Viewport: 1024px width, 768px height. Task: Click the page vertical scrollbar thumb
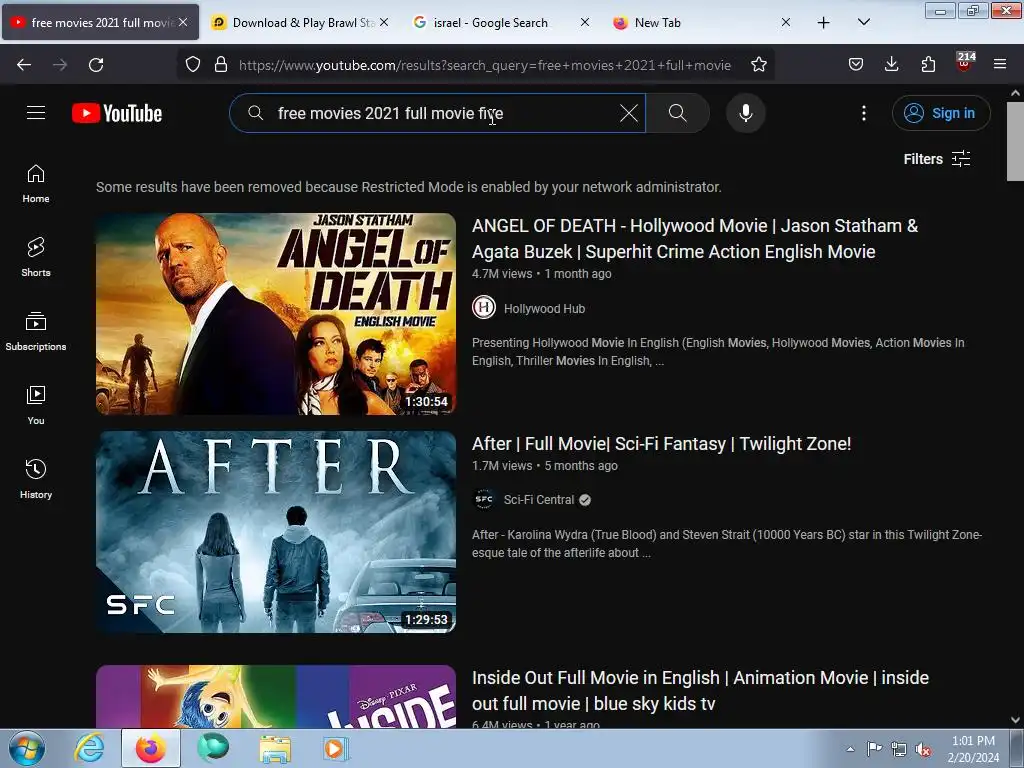[1015, 141]
